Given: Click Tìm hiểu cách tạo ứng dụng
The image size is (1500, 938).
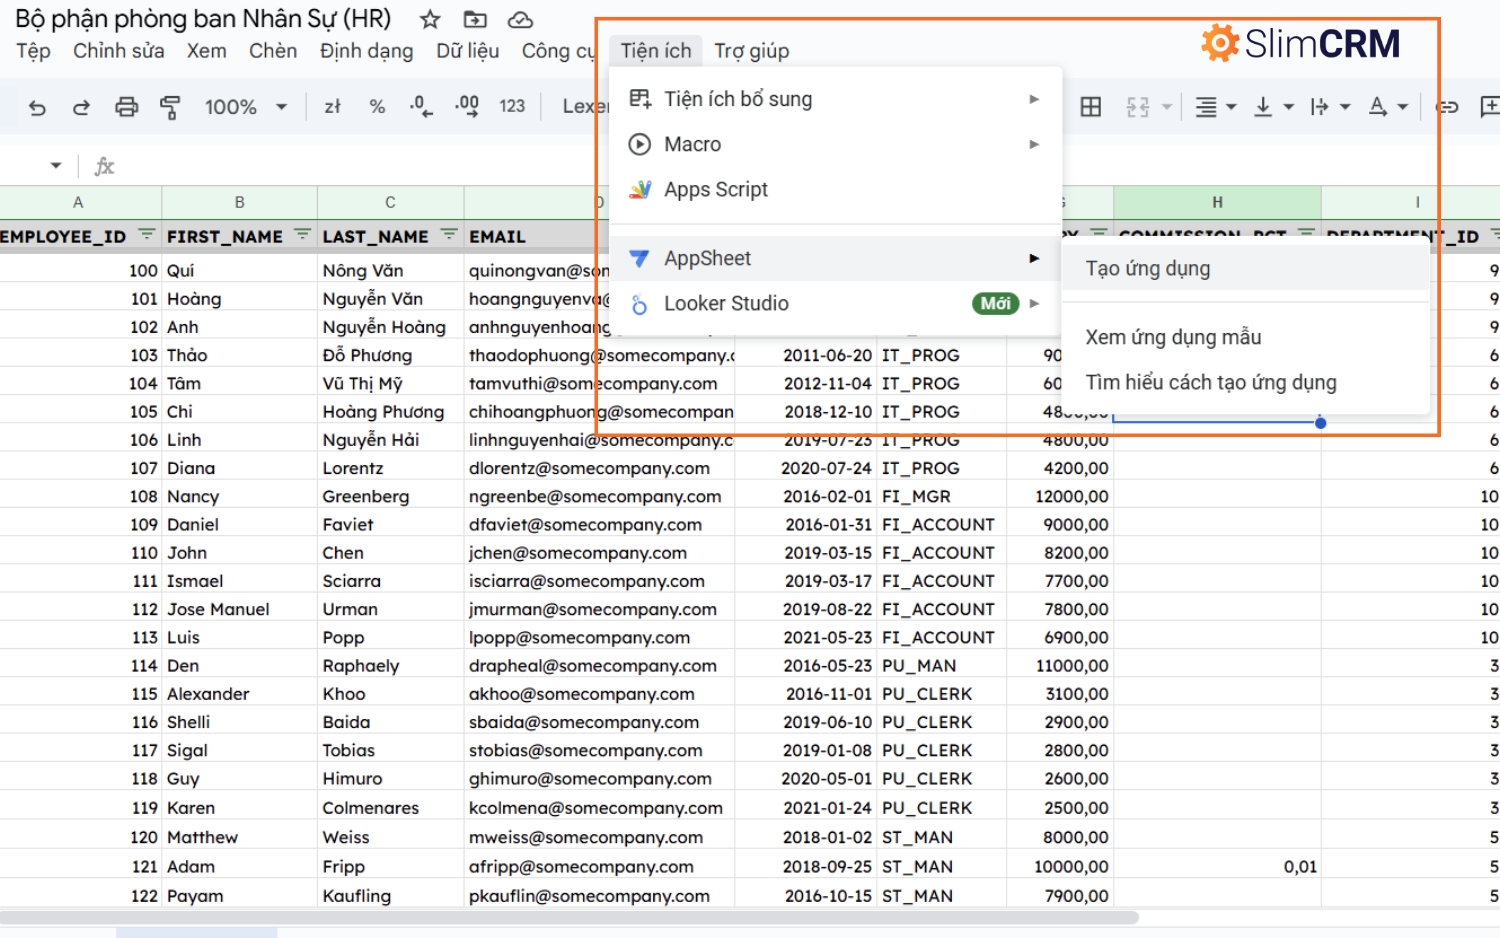Looking at the screenshot, I should (x=1210, y=382).
